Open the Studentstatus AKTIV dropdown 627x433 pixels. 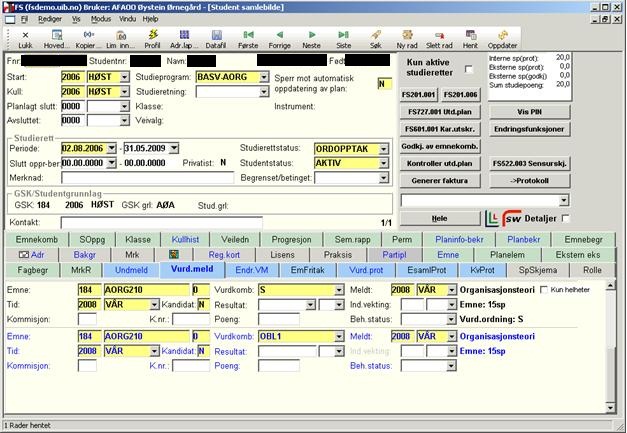tap(383, 163)
